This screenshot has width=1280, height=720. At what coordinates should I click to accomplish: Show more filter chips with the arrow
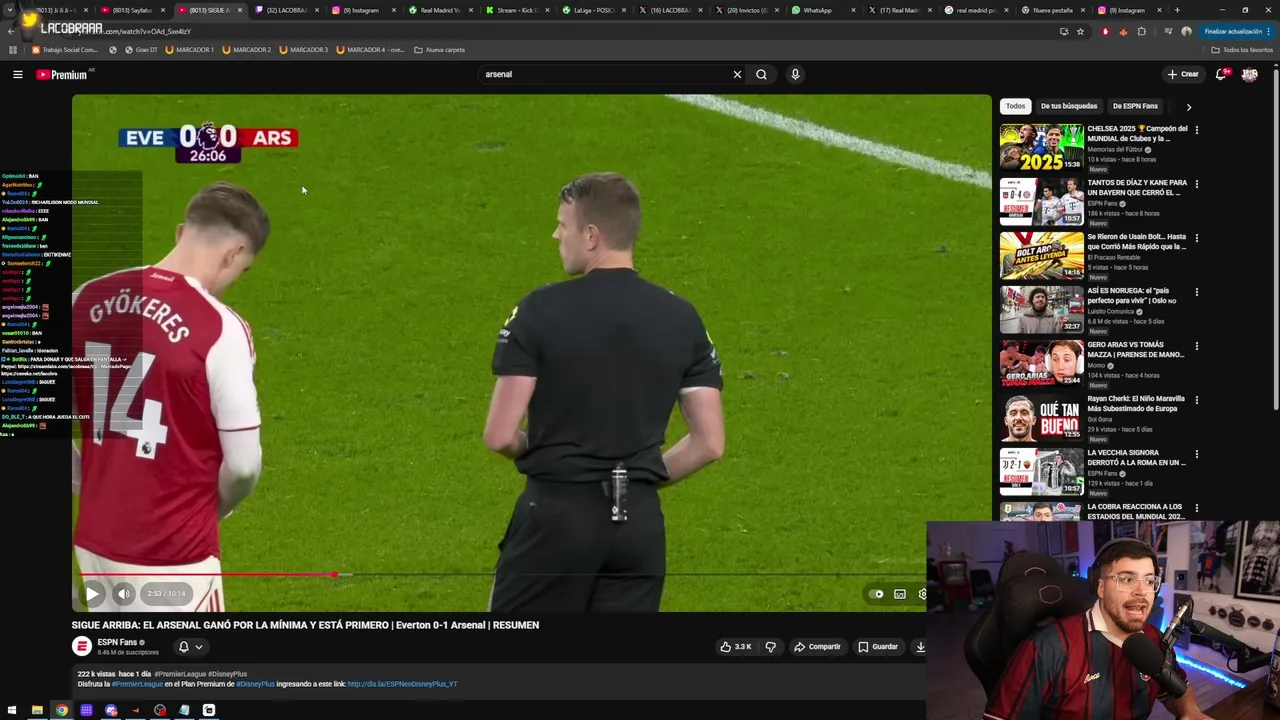[x=1188, y=106]
